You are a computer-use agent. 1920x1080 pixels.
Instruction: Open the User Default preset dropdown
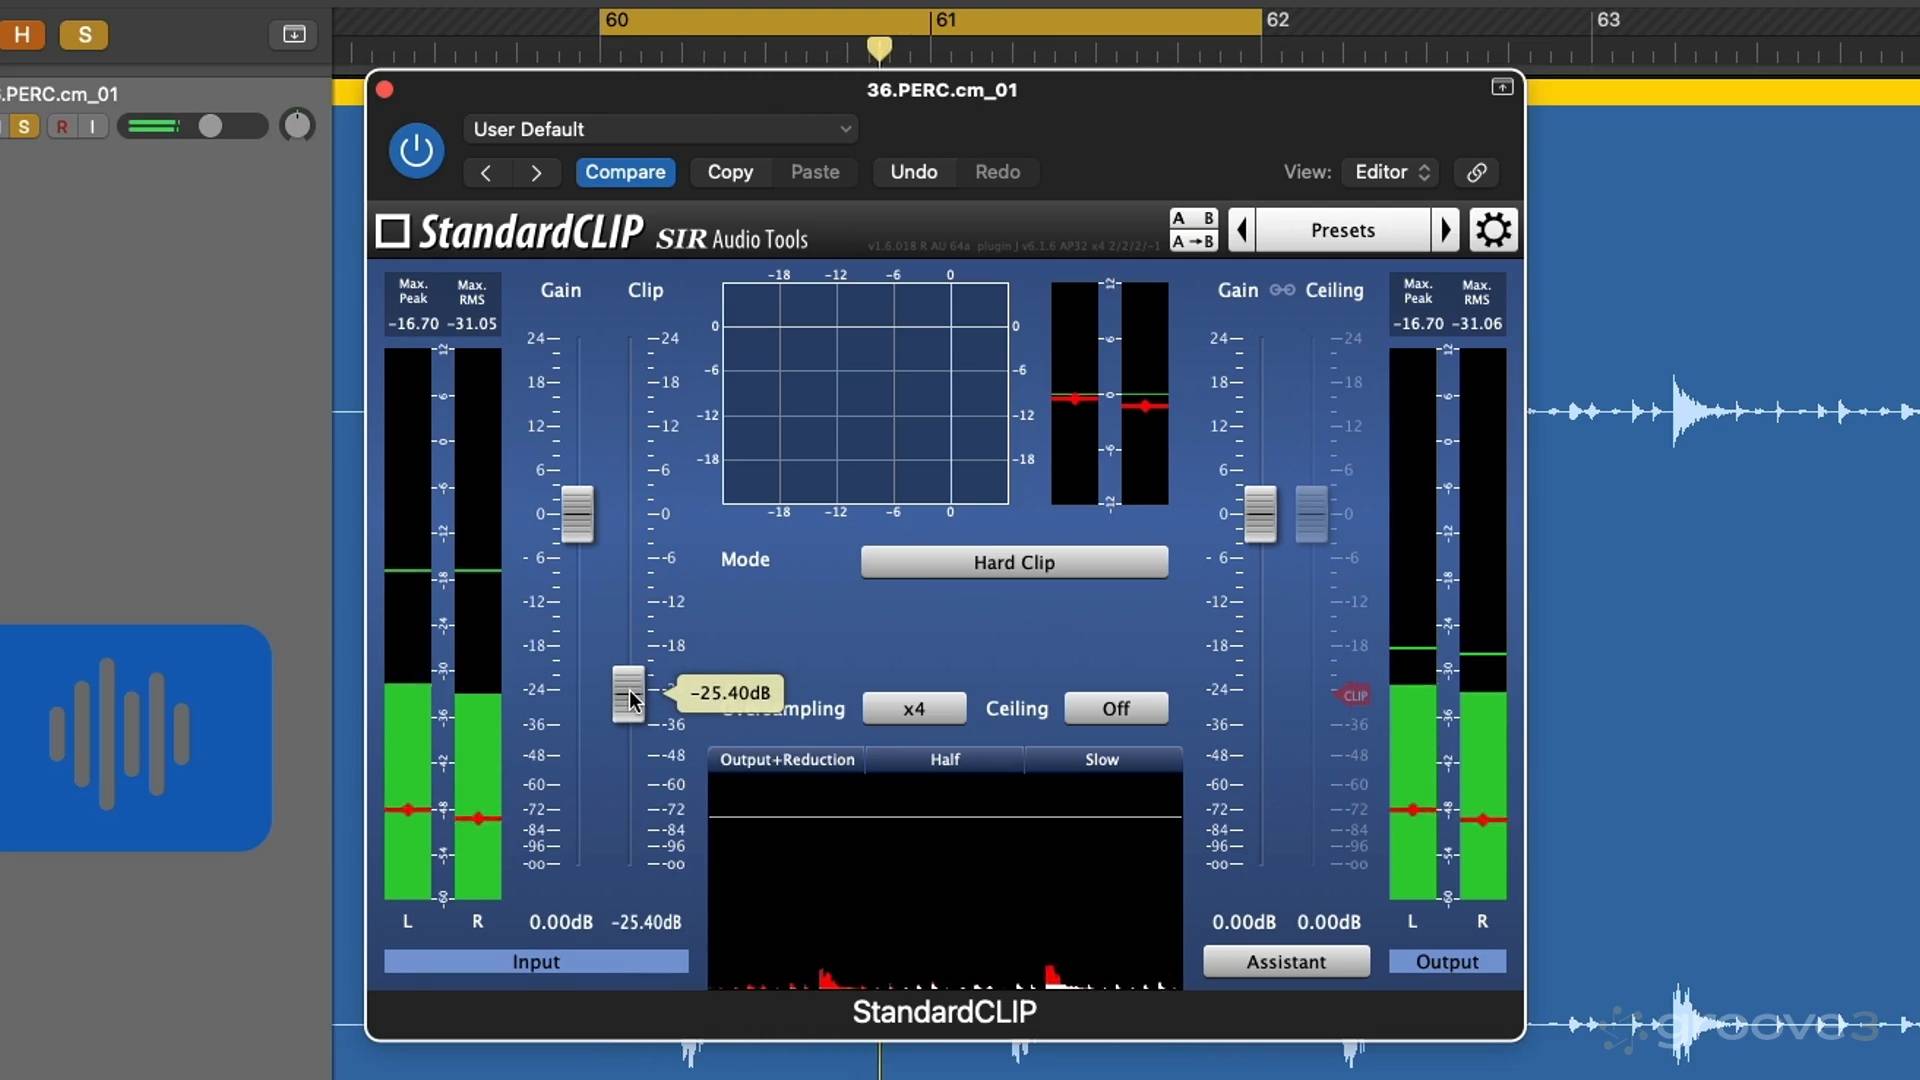[661, 129]
